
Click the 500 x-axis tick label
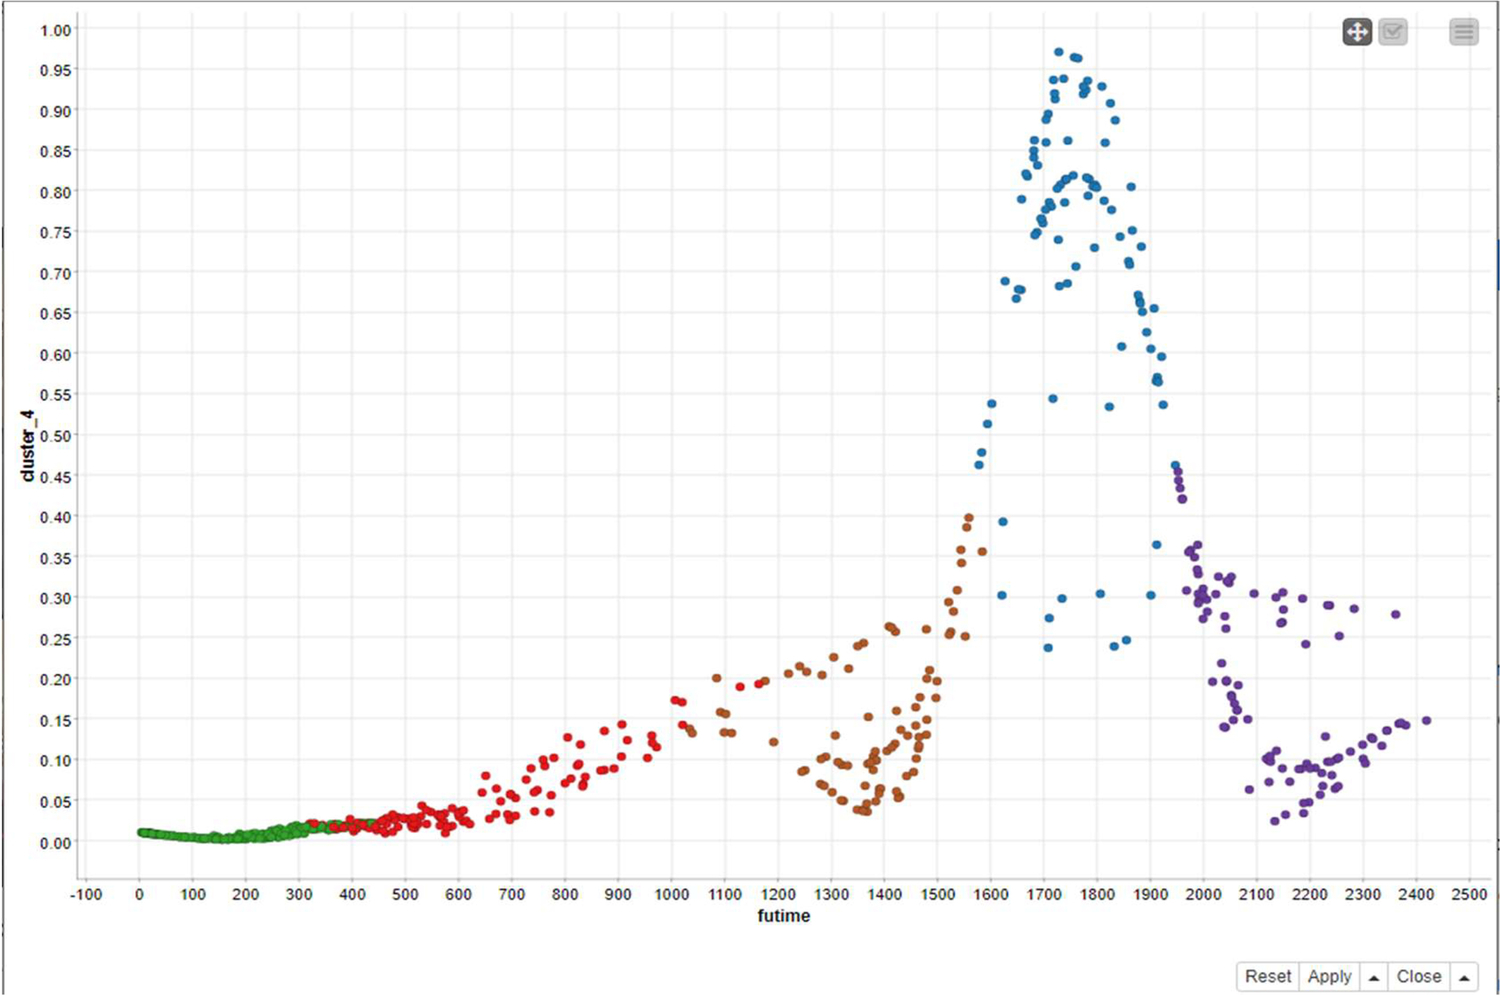tap(405, 894)
